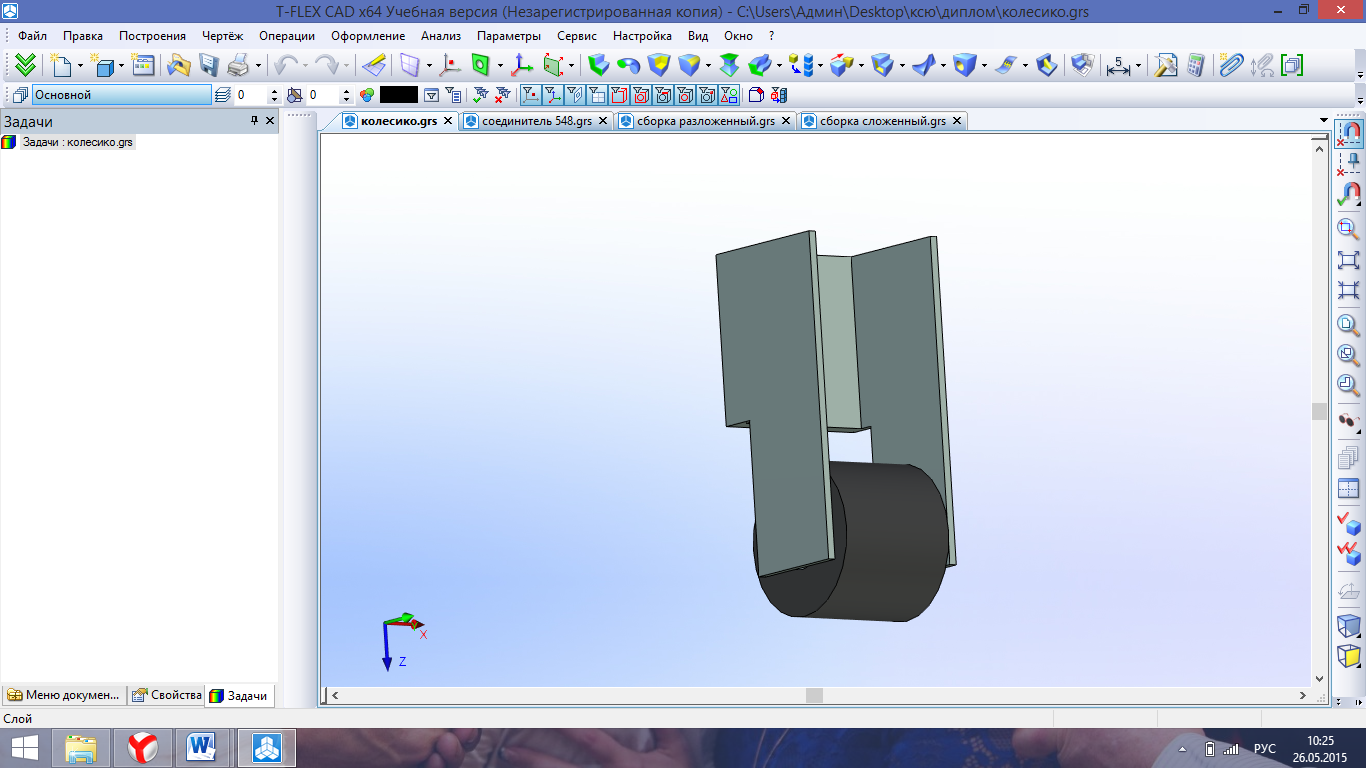
Task: Create a new 3D model with the cube icon
Action: (x=103, y=65)
